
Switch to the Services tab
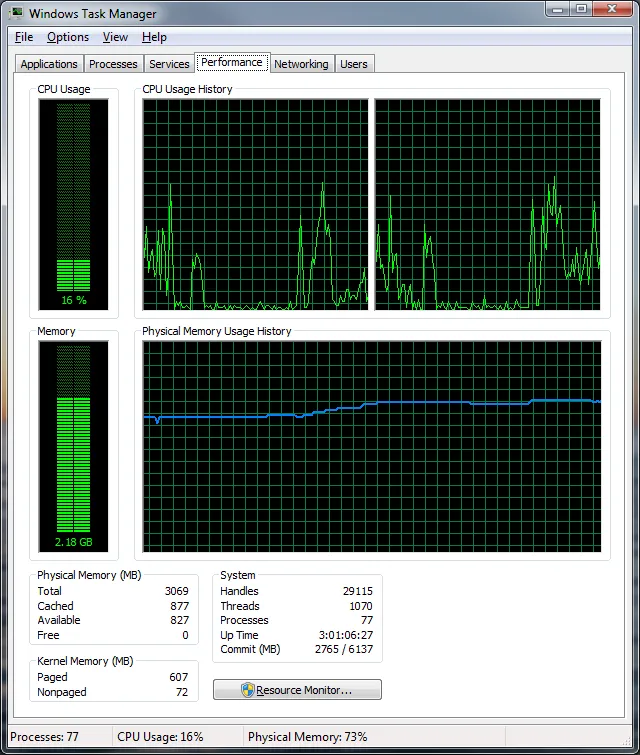169,64
